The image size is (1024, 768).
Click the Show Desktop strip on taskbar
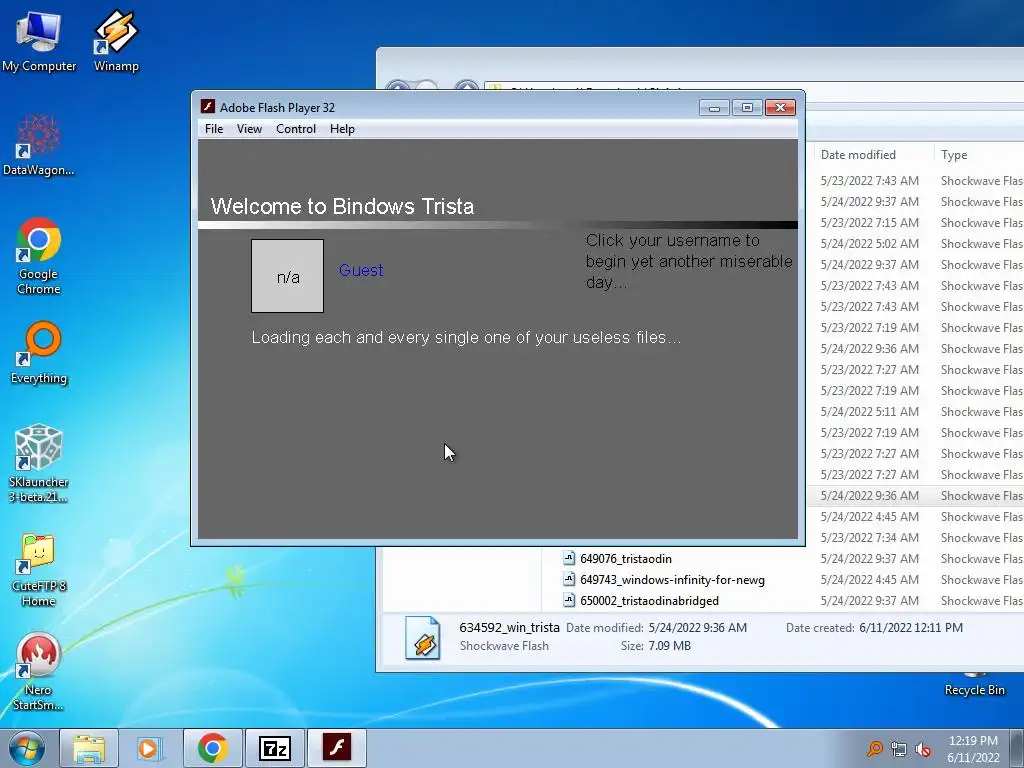pyautogui.click(x=1016, y=748)
